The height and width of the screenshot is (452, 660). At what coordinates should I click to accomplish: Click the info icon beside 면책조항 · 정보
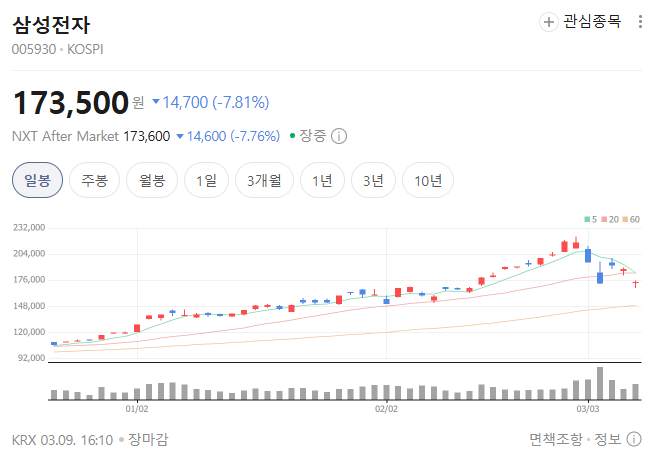tap(634, 439)
